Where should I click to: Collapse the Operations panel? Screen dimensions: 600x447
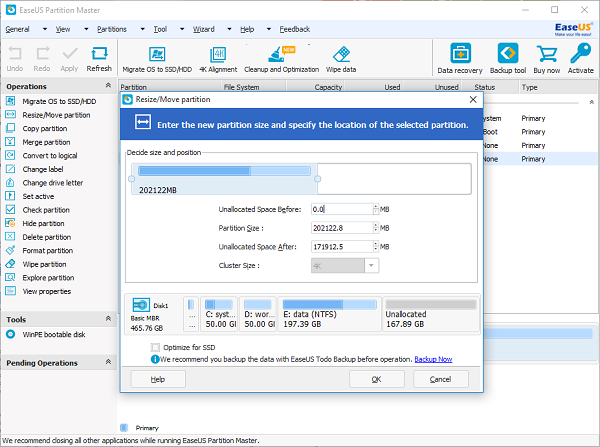(x=108, y=85)
